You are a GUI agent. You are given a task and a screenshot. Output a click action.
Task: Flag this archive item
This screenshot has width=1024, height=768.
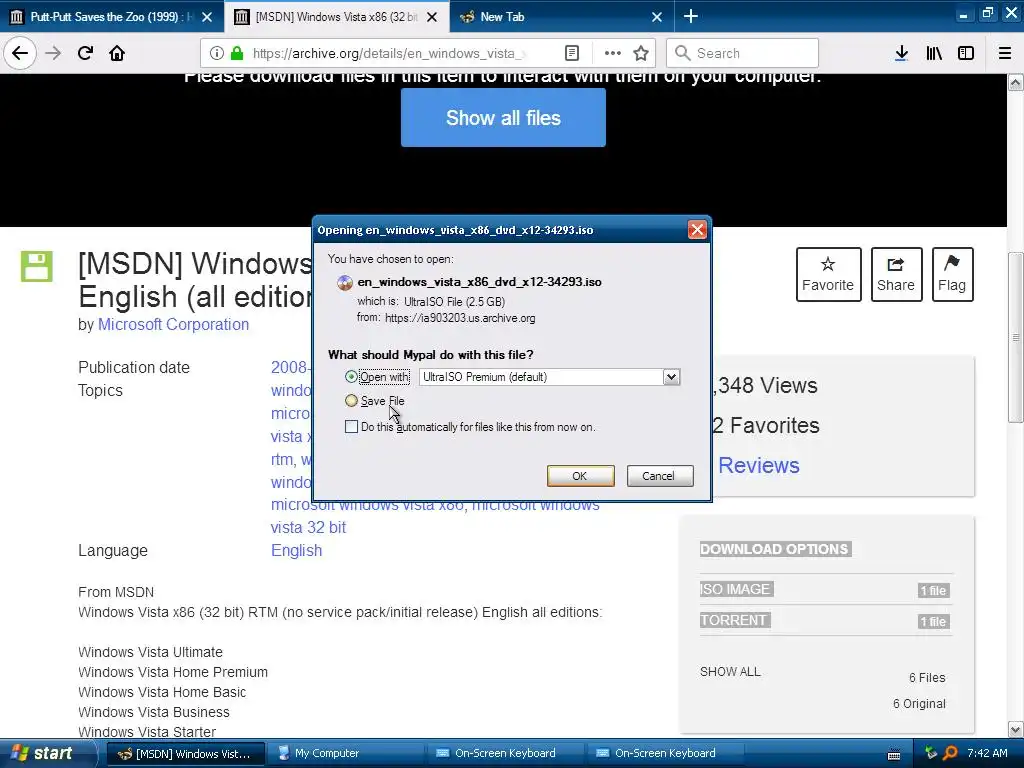pos(952,274)
